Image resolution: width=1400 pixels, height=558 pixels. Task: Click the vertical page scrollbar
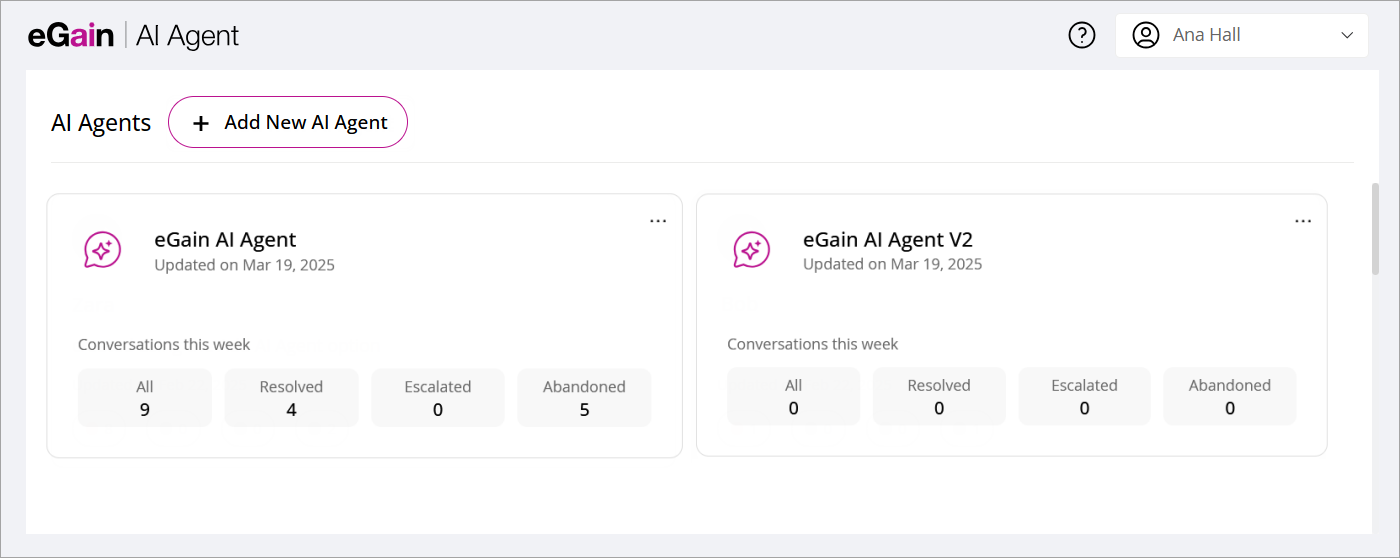[1376, 228]
